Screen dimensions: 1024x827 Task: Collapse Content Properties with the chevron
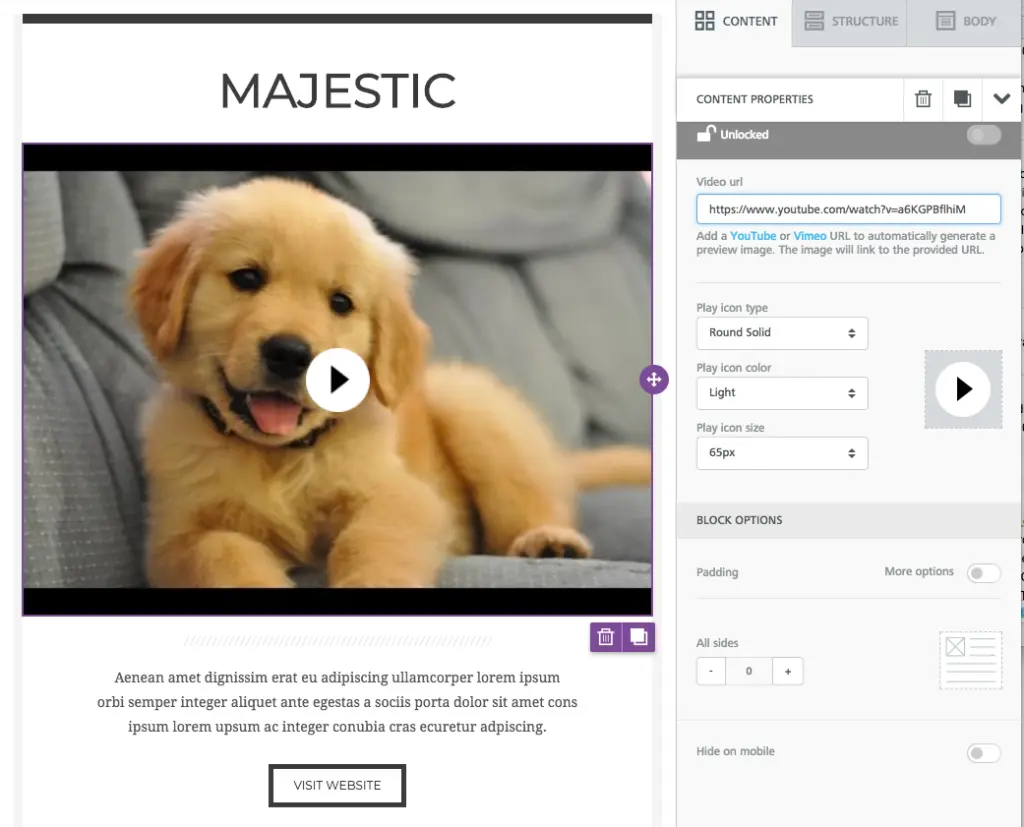coord(1002,100)
